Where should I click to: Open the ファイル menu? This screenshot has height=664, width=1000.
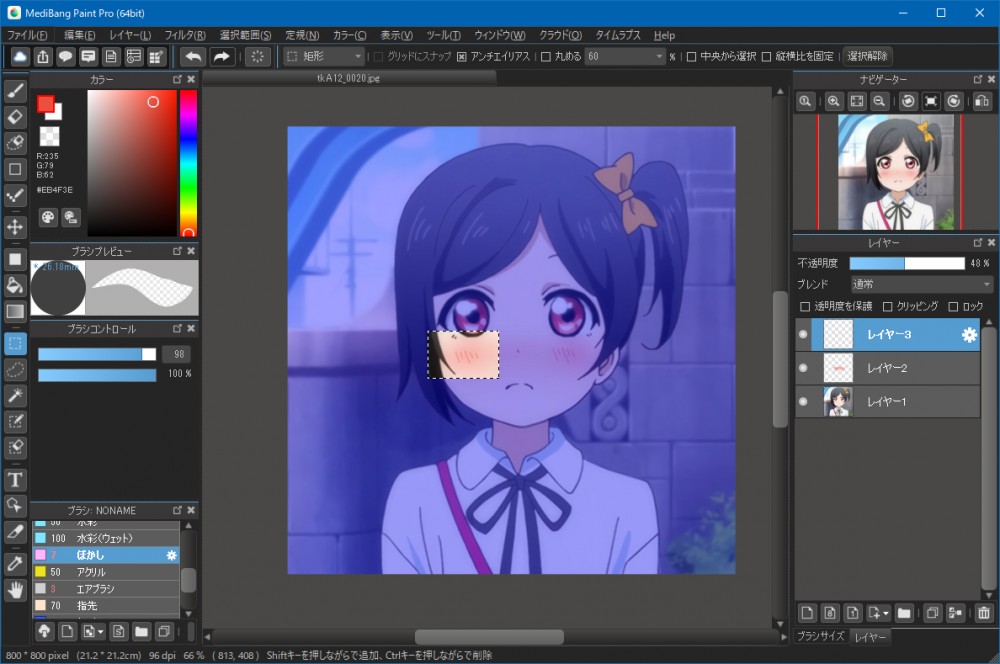(27, 35)
